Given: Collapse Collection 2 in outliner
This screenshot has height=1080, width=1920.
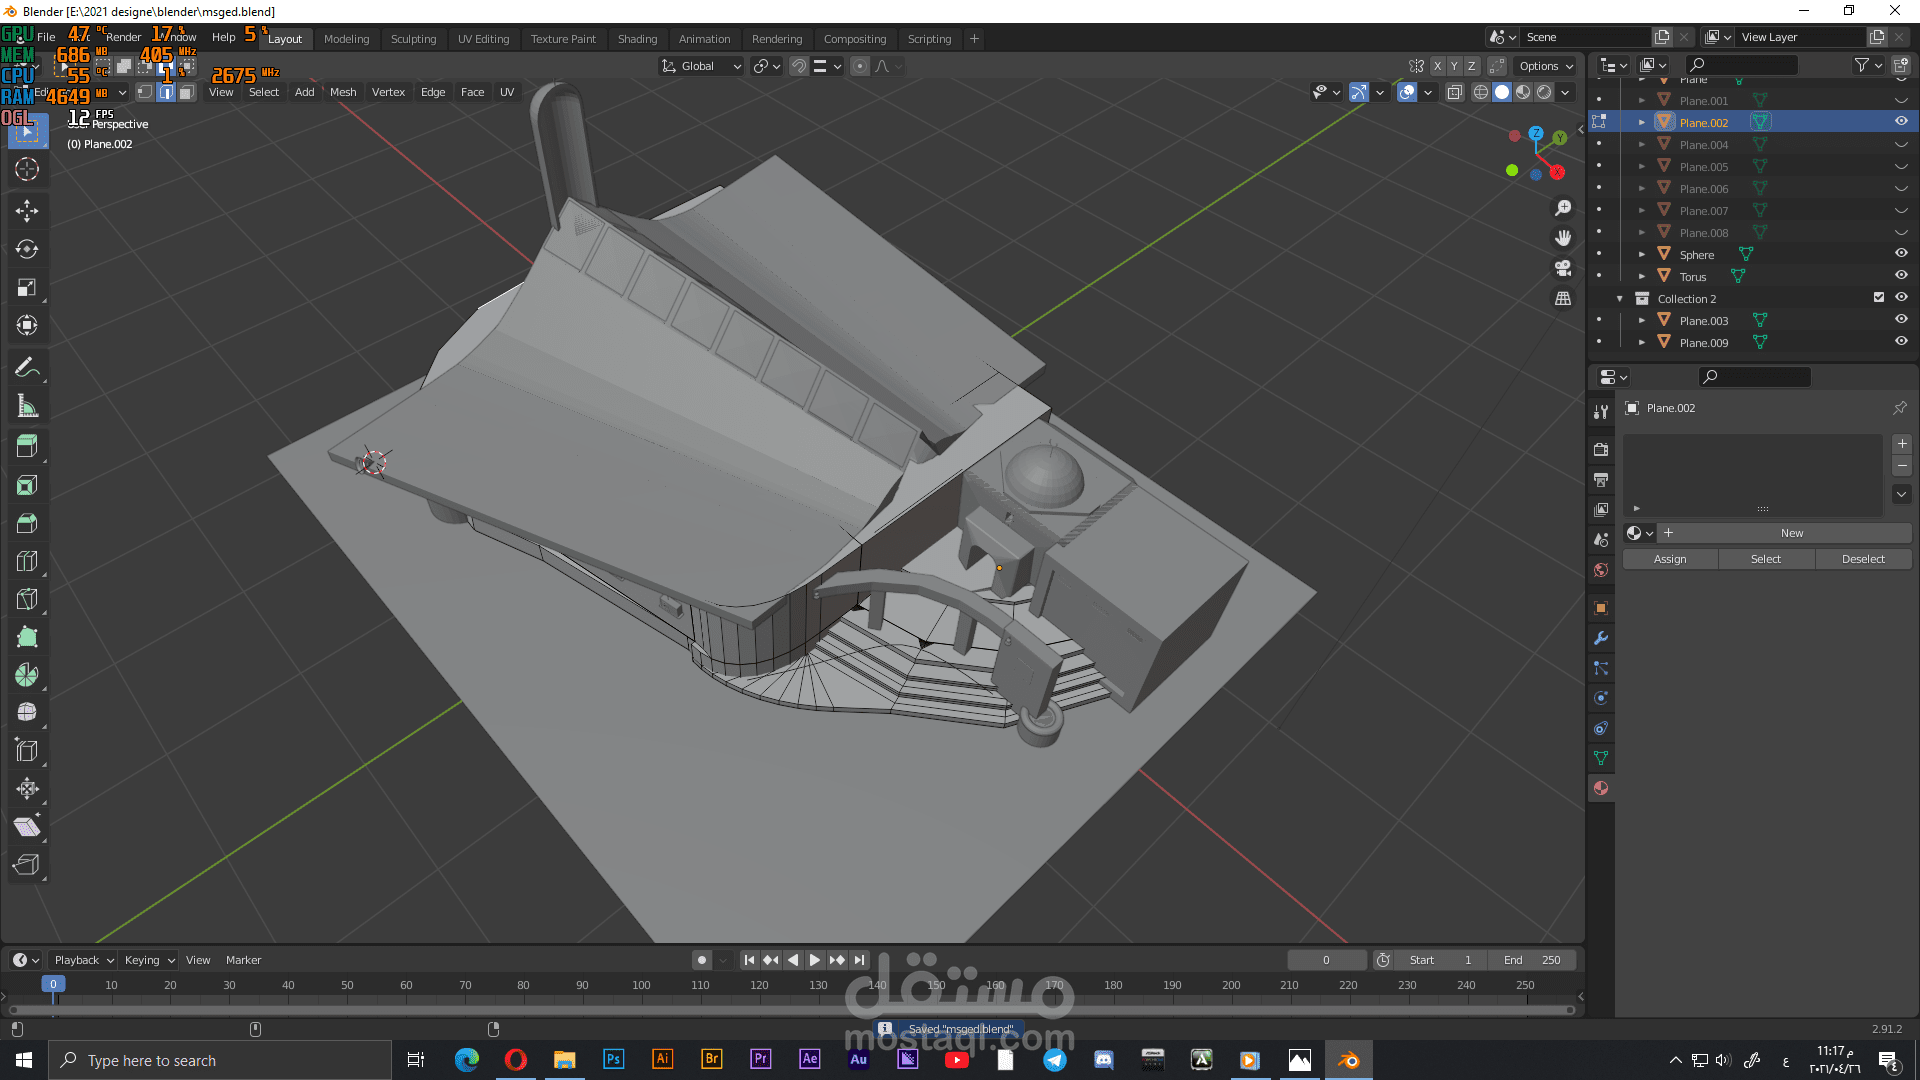Looking at the screenshot, I should pos(1620,298).
